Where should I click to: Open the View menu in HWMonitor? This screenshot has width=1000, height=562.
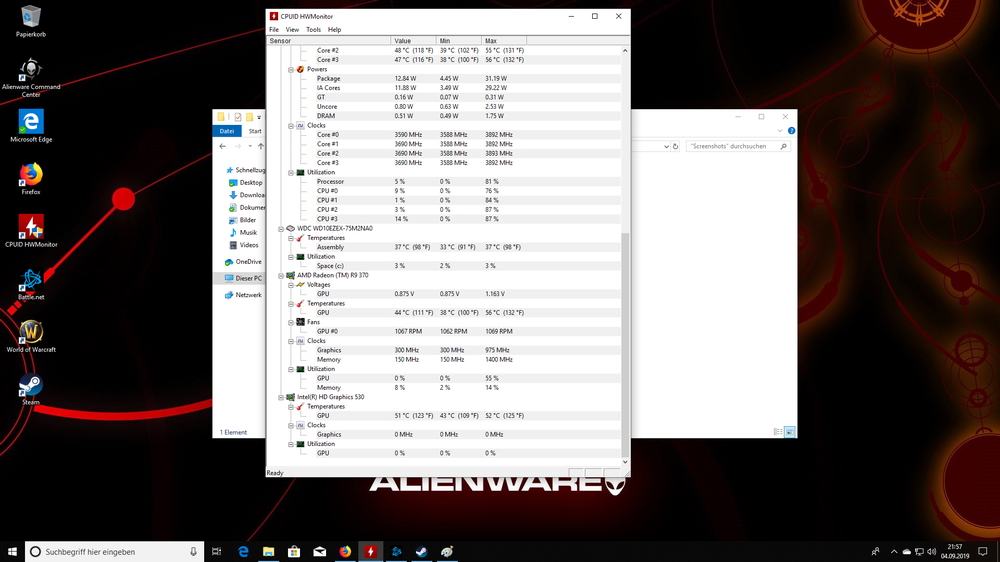(292, 30)
